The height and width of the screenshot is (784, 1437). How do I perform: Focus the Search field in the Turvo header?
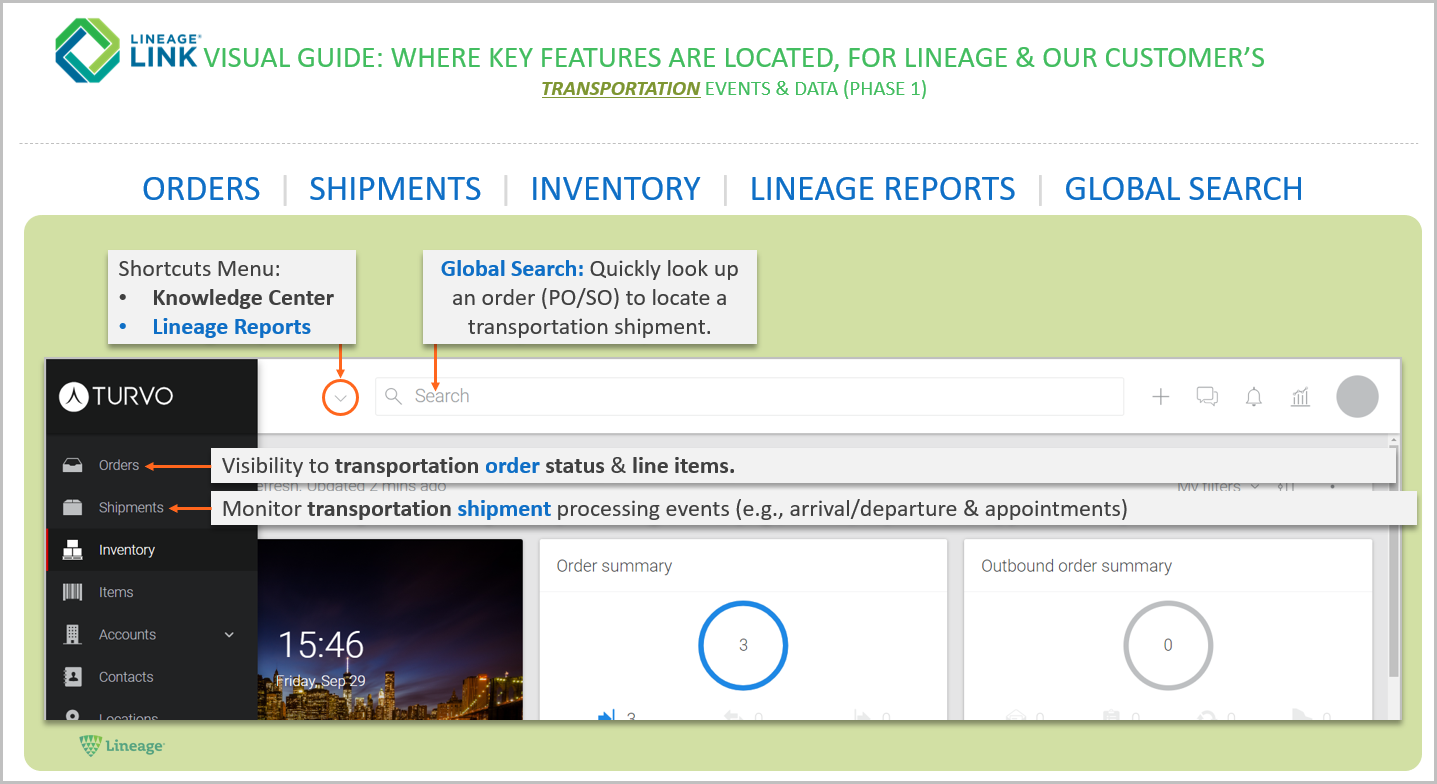[x=749, y=396]
